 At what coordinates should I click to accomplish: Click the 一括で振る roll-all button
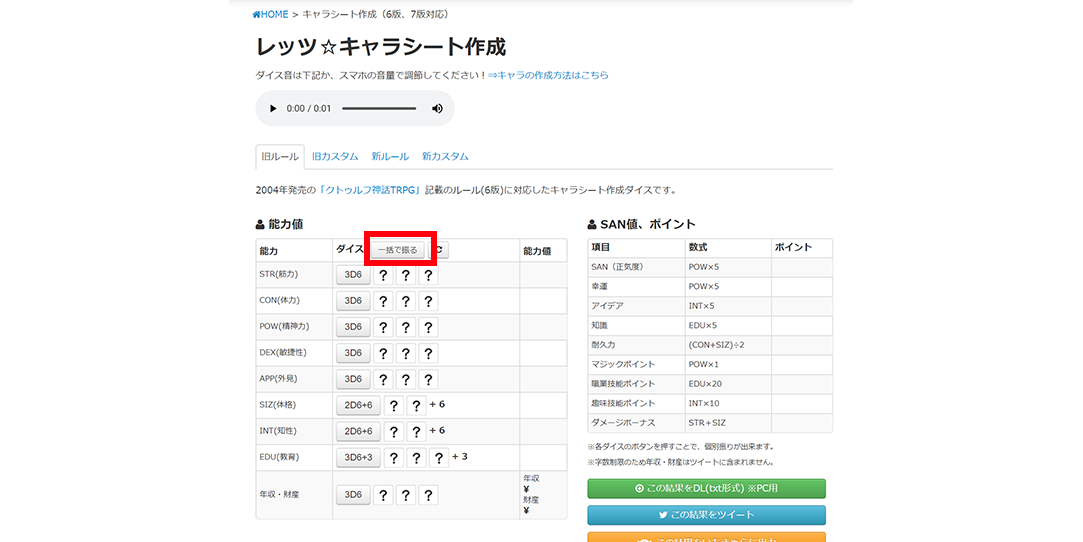pyautogui.click(x=398, y=250)
